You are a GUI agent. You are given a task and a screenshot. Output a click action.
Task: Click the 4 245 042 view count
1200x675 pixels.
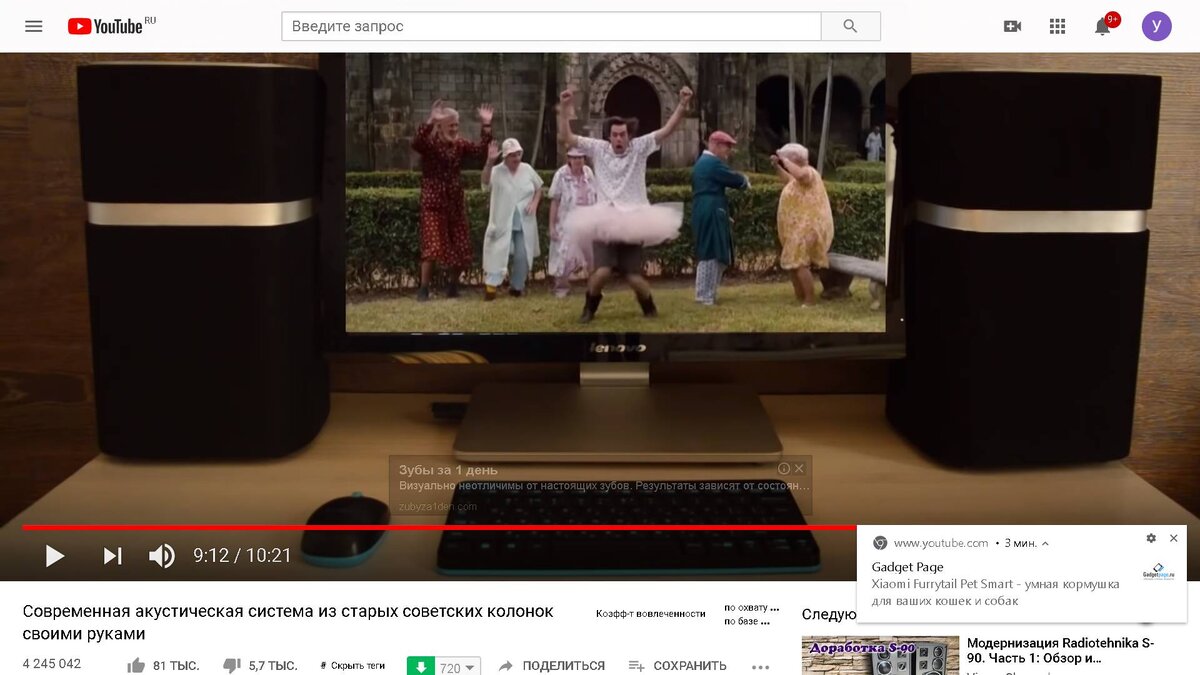click(x=52, y=663)
